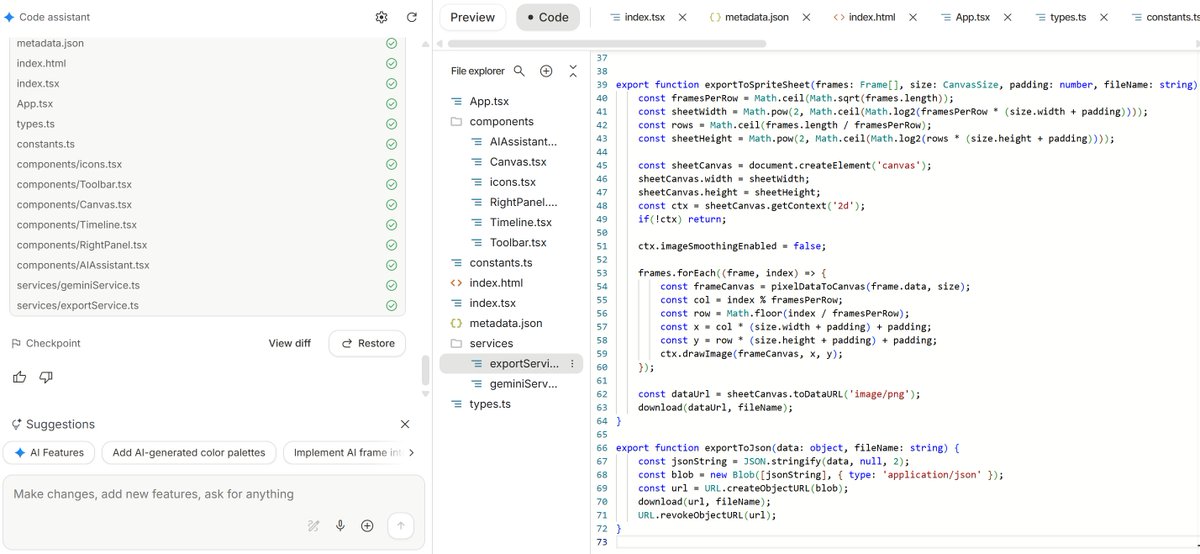
Task: Open the index.tsx editor tab
Action: [x=640, y=17]
